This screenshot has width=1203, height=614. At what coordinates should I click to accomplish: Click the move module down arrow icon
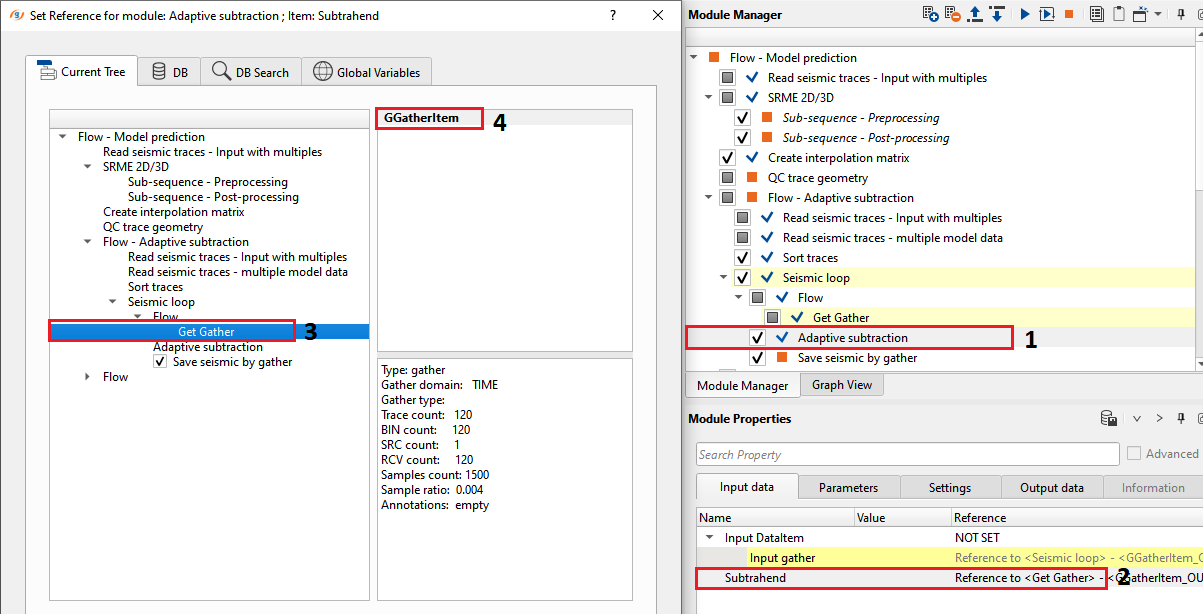[996, 14]
